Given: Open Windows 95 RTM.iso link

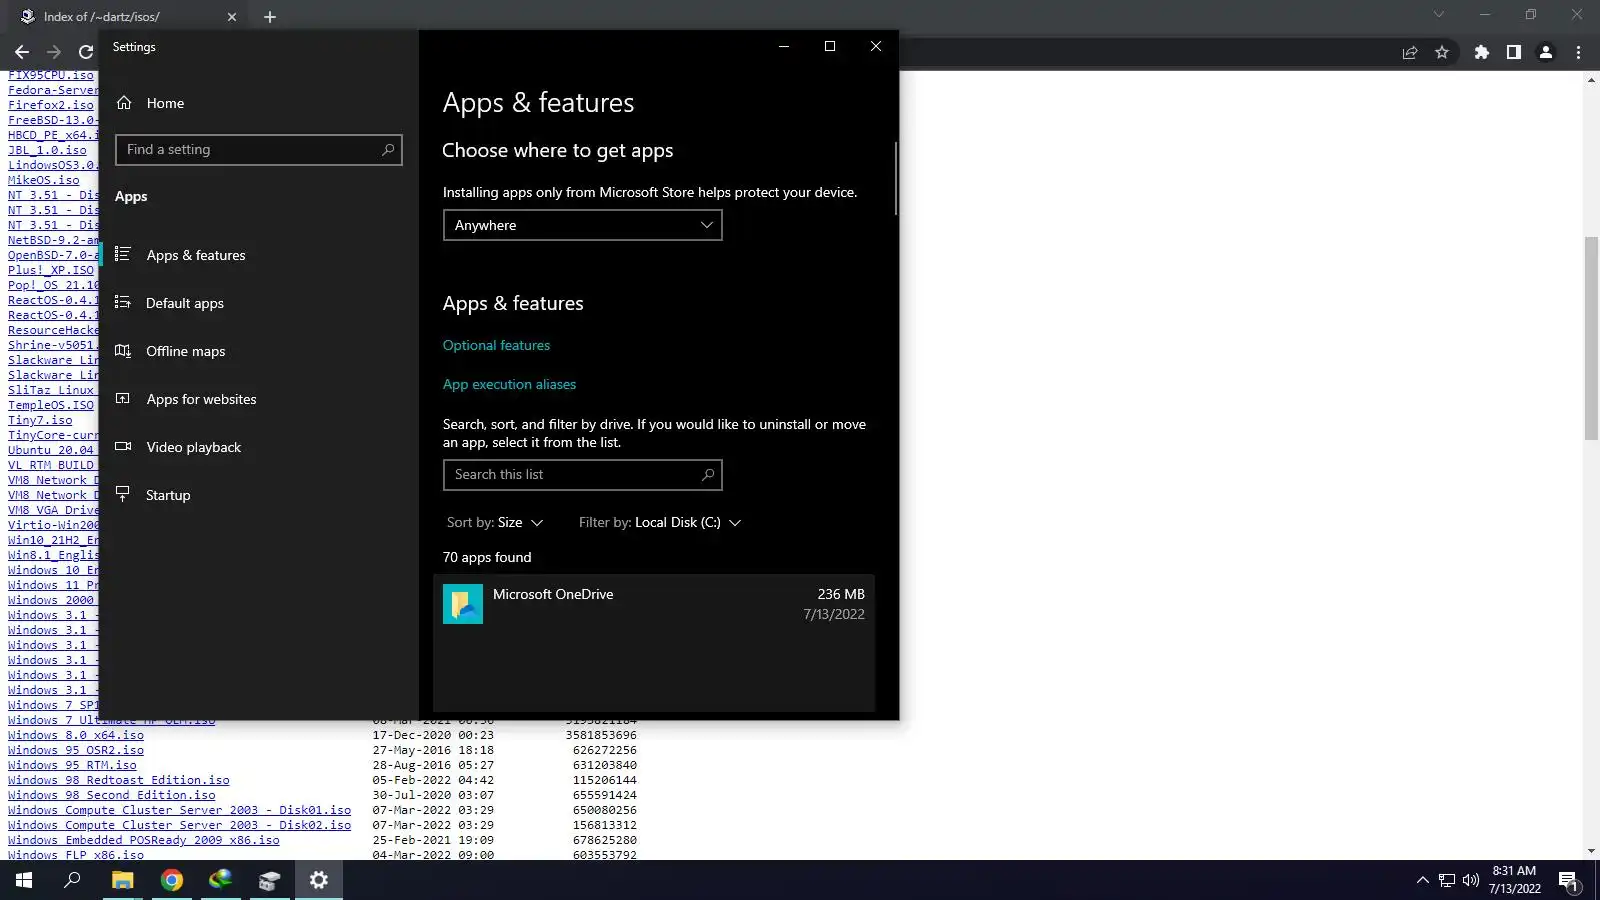Looking at the screenshot, I should pos(72,765).
